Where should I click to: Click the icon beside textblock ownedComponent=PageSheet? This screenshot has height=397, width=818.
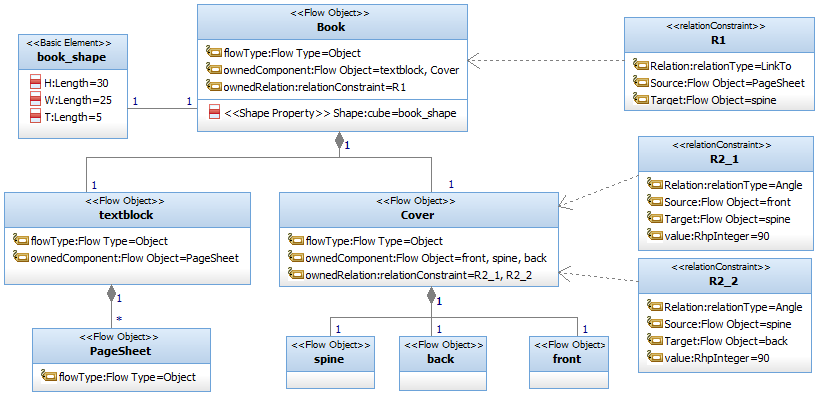point(21,257)
